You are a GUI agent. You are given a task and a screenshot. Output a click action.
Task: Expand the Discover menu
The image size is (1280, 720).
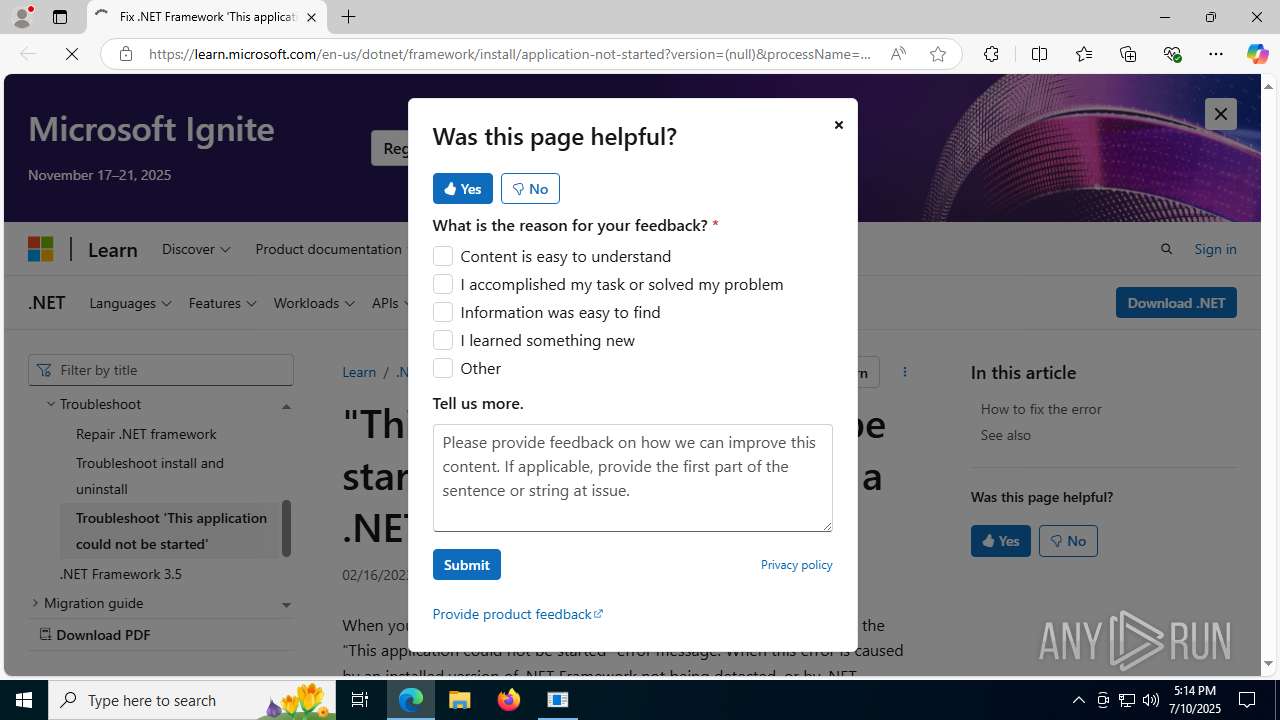(x=196, y=249)
